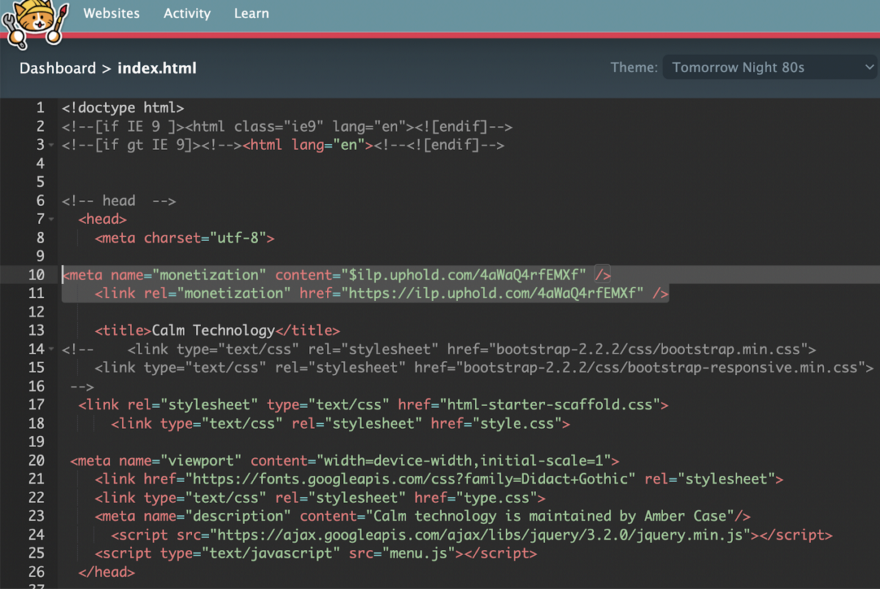880x589 pixels.
Task: Click the type.css stylesheet line
Action: point(320,497)
